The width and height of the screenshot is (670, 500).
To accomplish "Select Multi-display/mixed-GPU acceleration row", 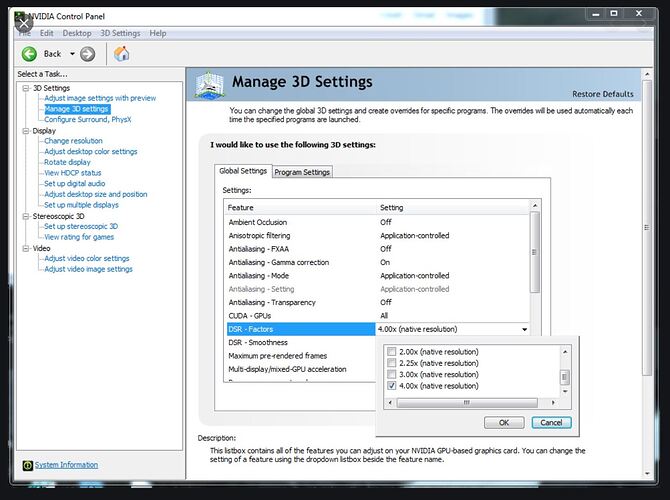I will click(x=301, y=369).
